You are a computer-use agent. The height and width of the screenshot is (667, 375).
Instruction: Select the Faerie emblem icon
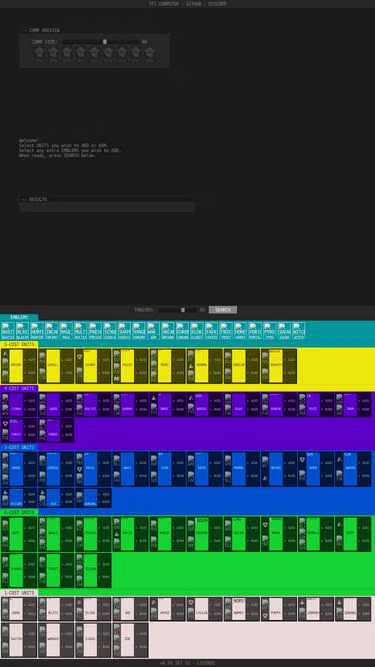[211, 331]
